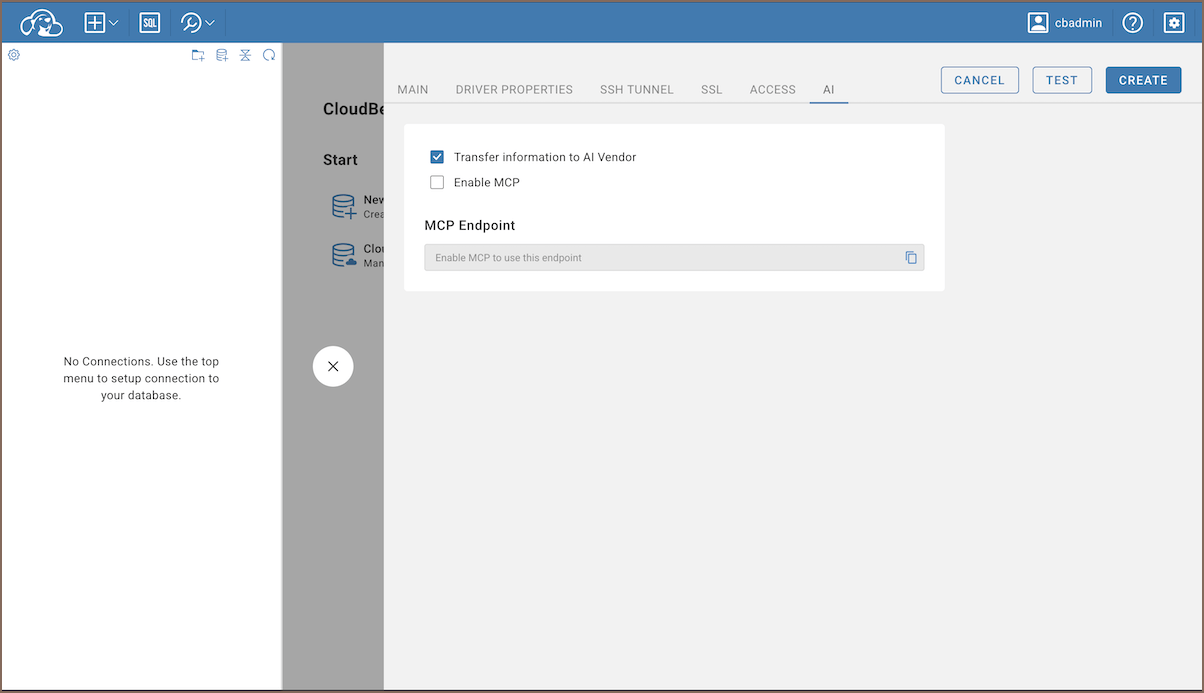Open the cbadmin user menu
This screenshot has height=693, width=1204.
(1066, 22)
